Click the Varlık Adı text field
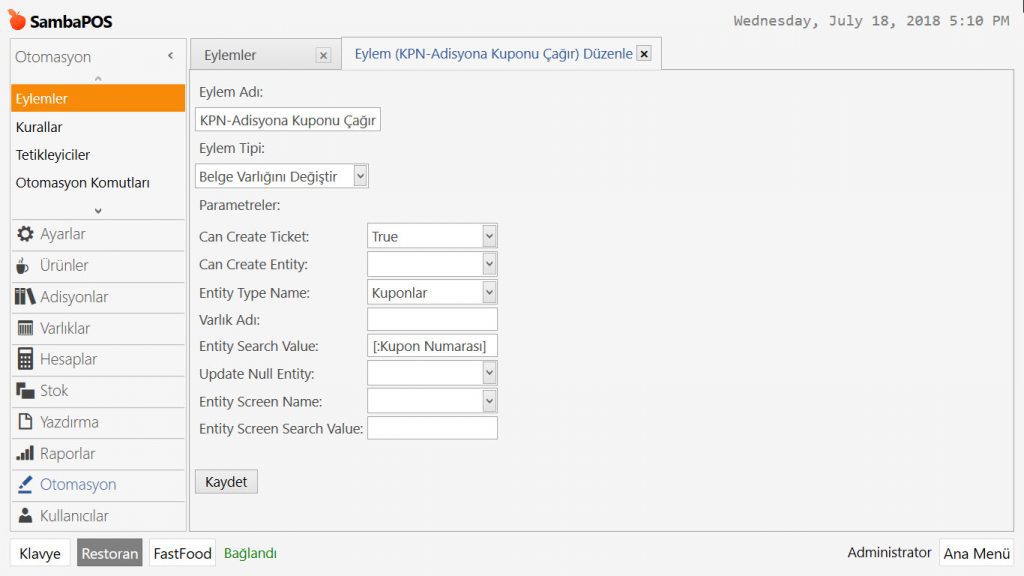 pos(432,319)
